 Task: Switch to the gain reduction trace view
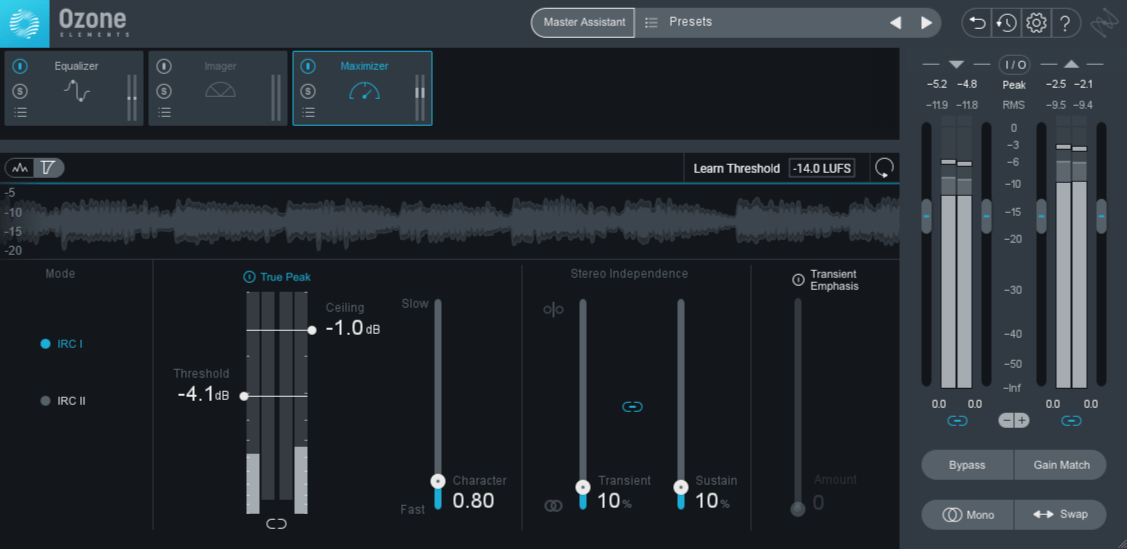pyautogui.click(x=48, y=168)
